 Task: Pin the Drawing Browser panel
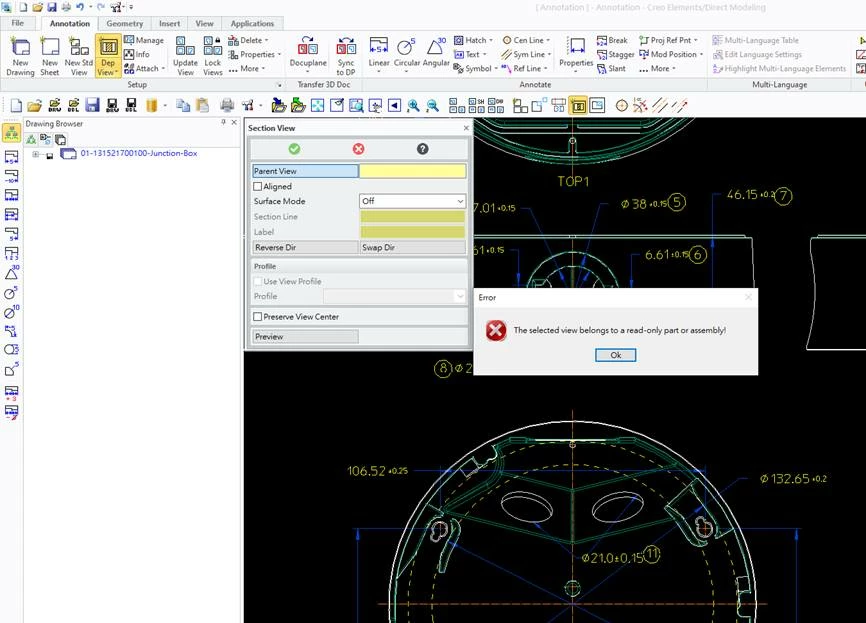[223, 122]
